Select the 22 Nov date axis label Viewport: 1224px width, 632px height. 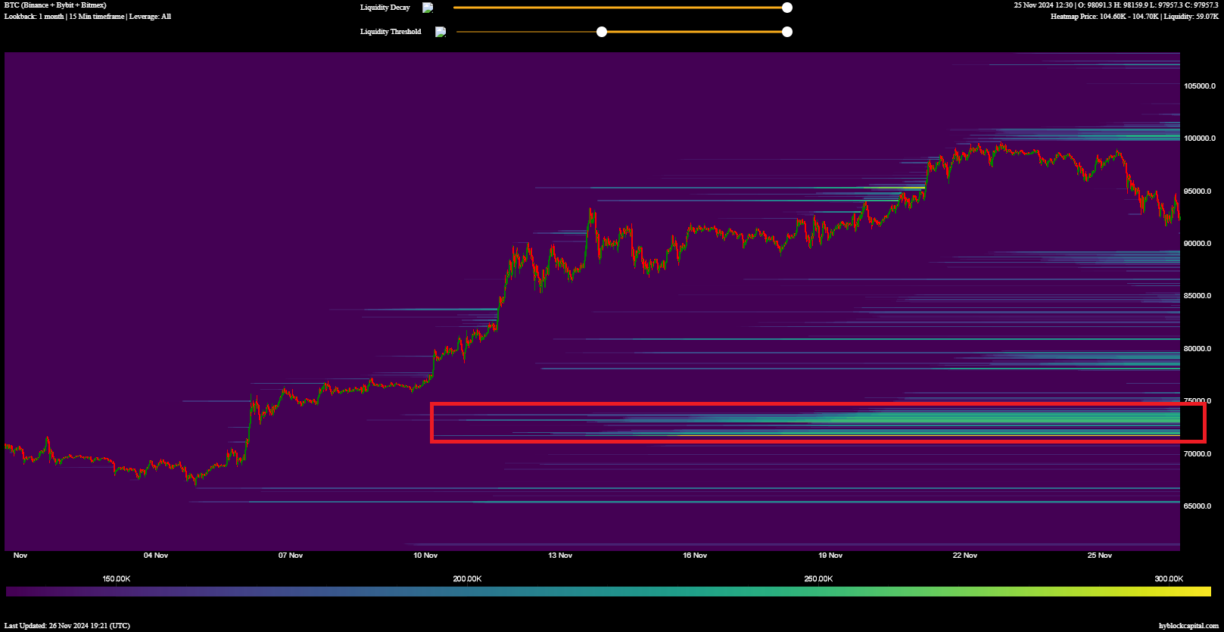click(964, 555)
